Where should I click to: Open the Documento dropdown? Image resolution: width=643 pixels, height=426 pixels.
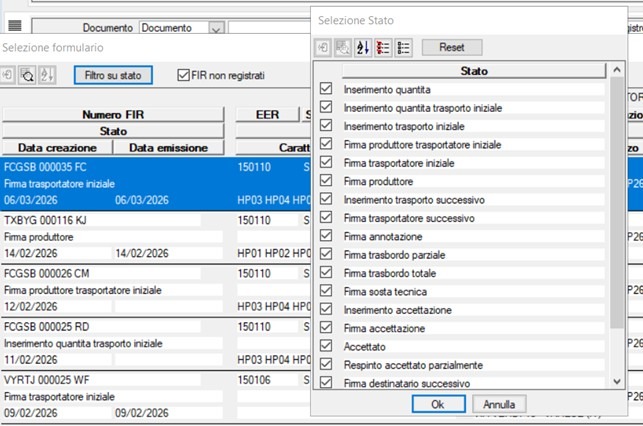click(217, 28)
